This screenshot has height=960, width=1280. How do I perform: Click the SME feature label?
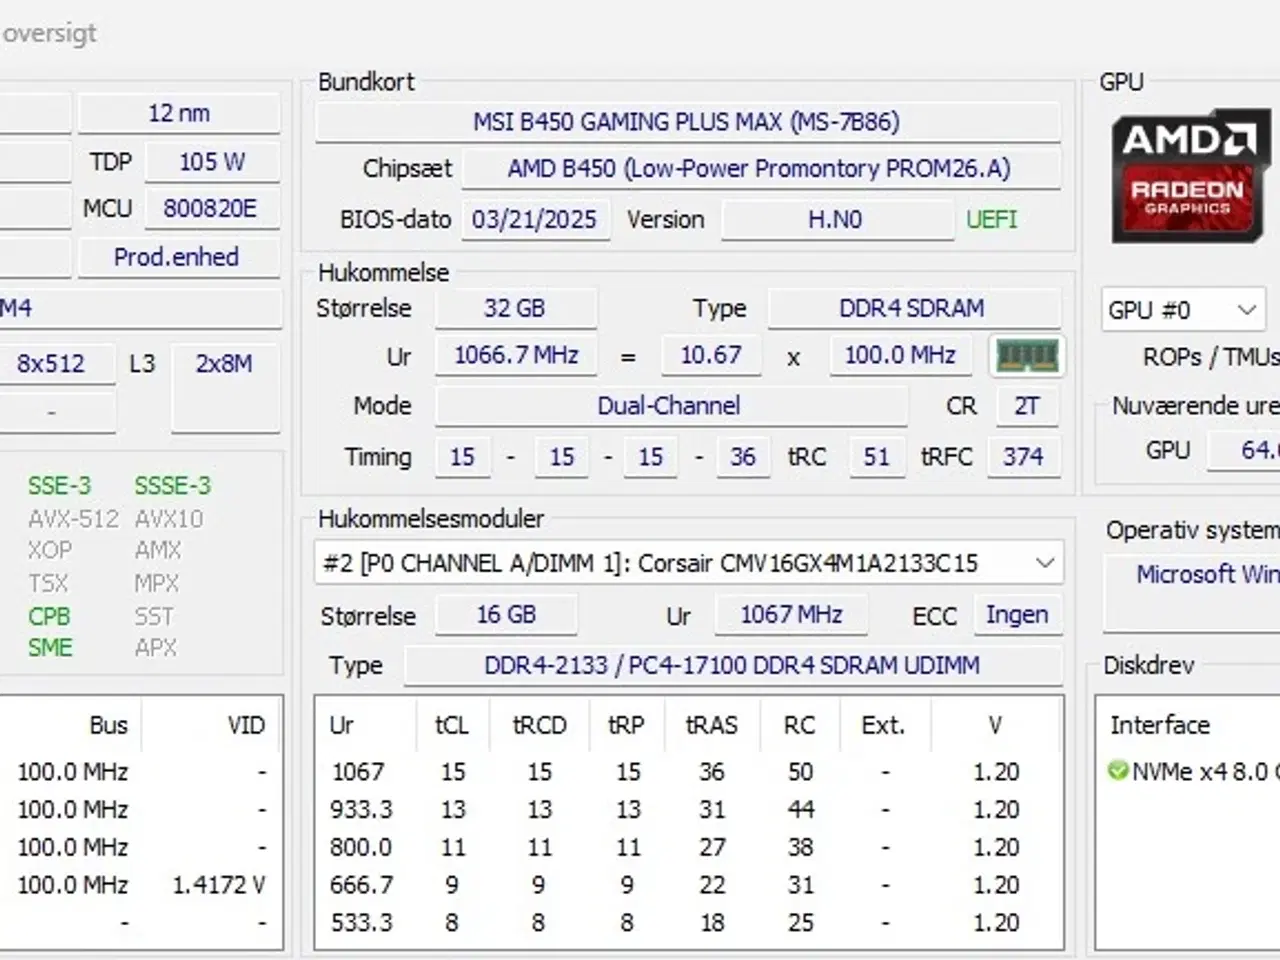[50, 648]
